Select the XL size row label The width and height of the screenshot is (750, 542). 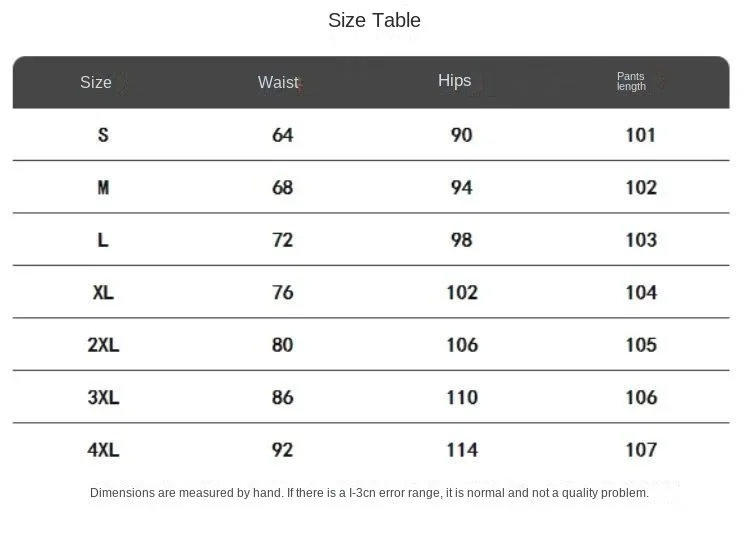click(103, 293)
